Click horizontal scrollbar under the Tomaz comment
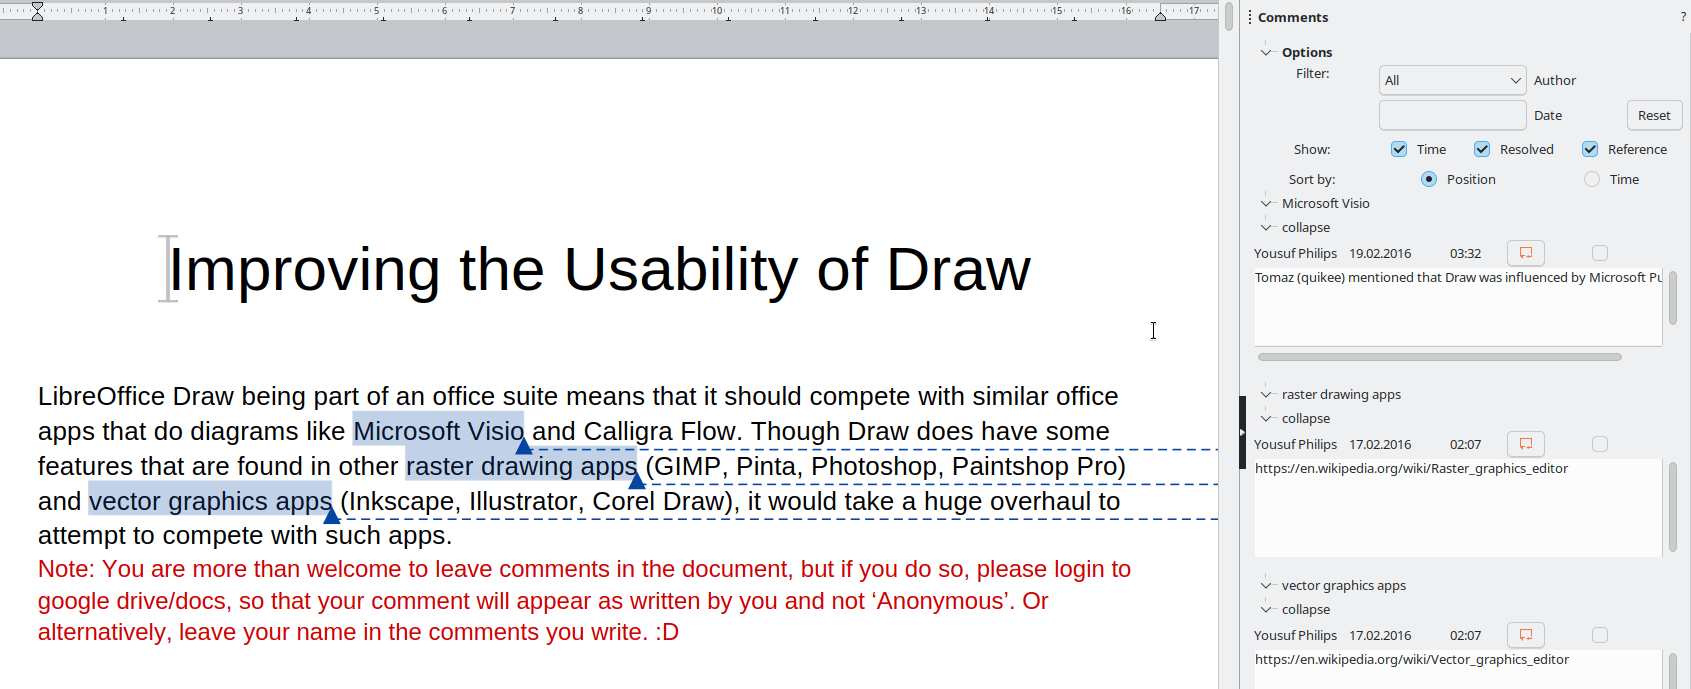 tap(1439, 356)
